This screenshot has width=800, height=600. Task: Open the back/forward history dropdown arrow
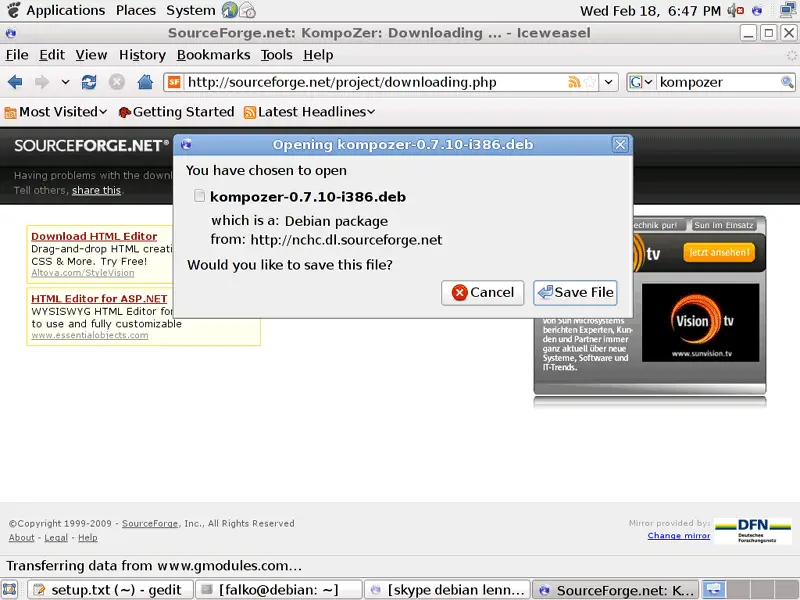coord(65,82)
